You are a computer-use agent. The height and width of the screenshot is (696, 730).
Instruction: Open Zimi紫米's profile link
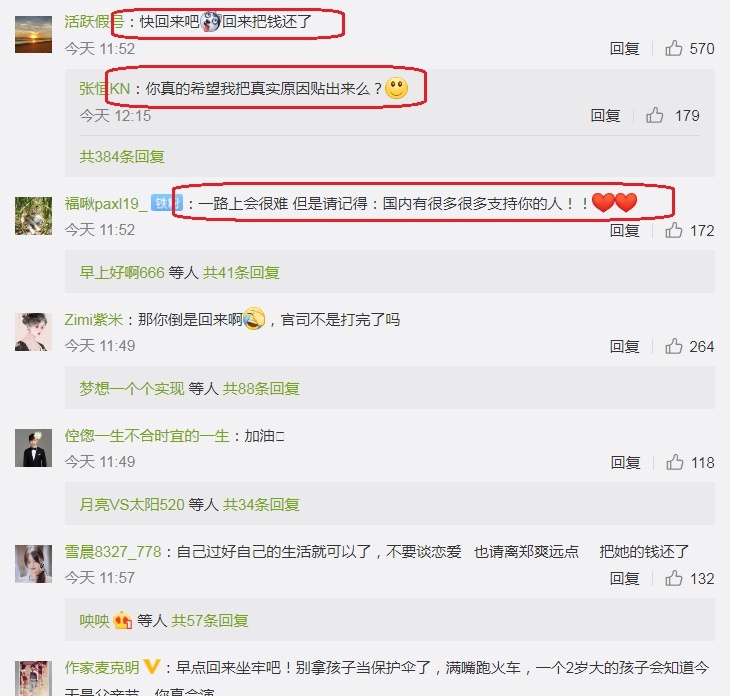click(x=94, y=319)
